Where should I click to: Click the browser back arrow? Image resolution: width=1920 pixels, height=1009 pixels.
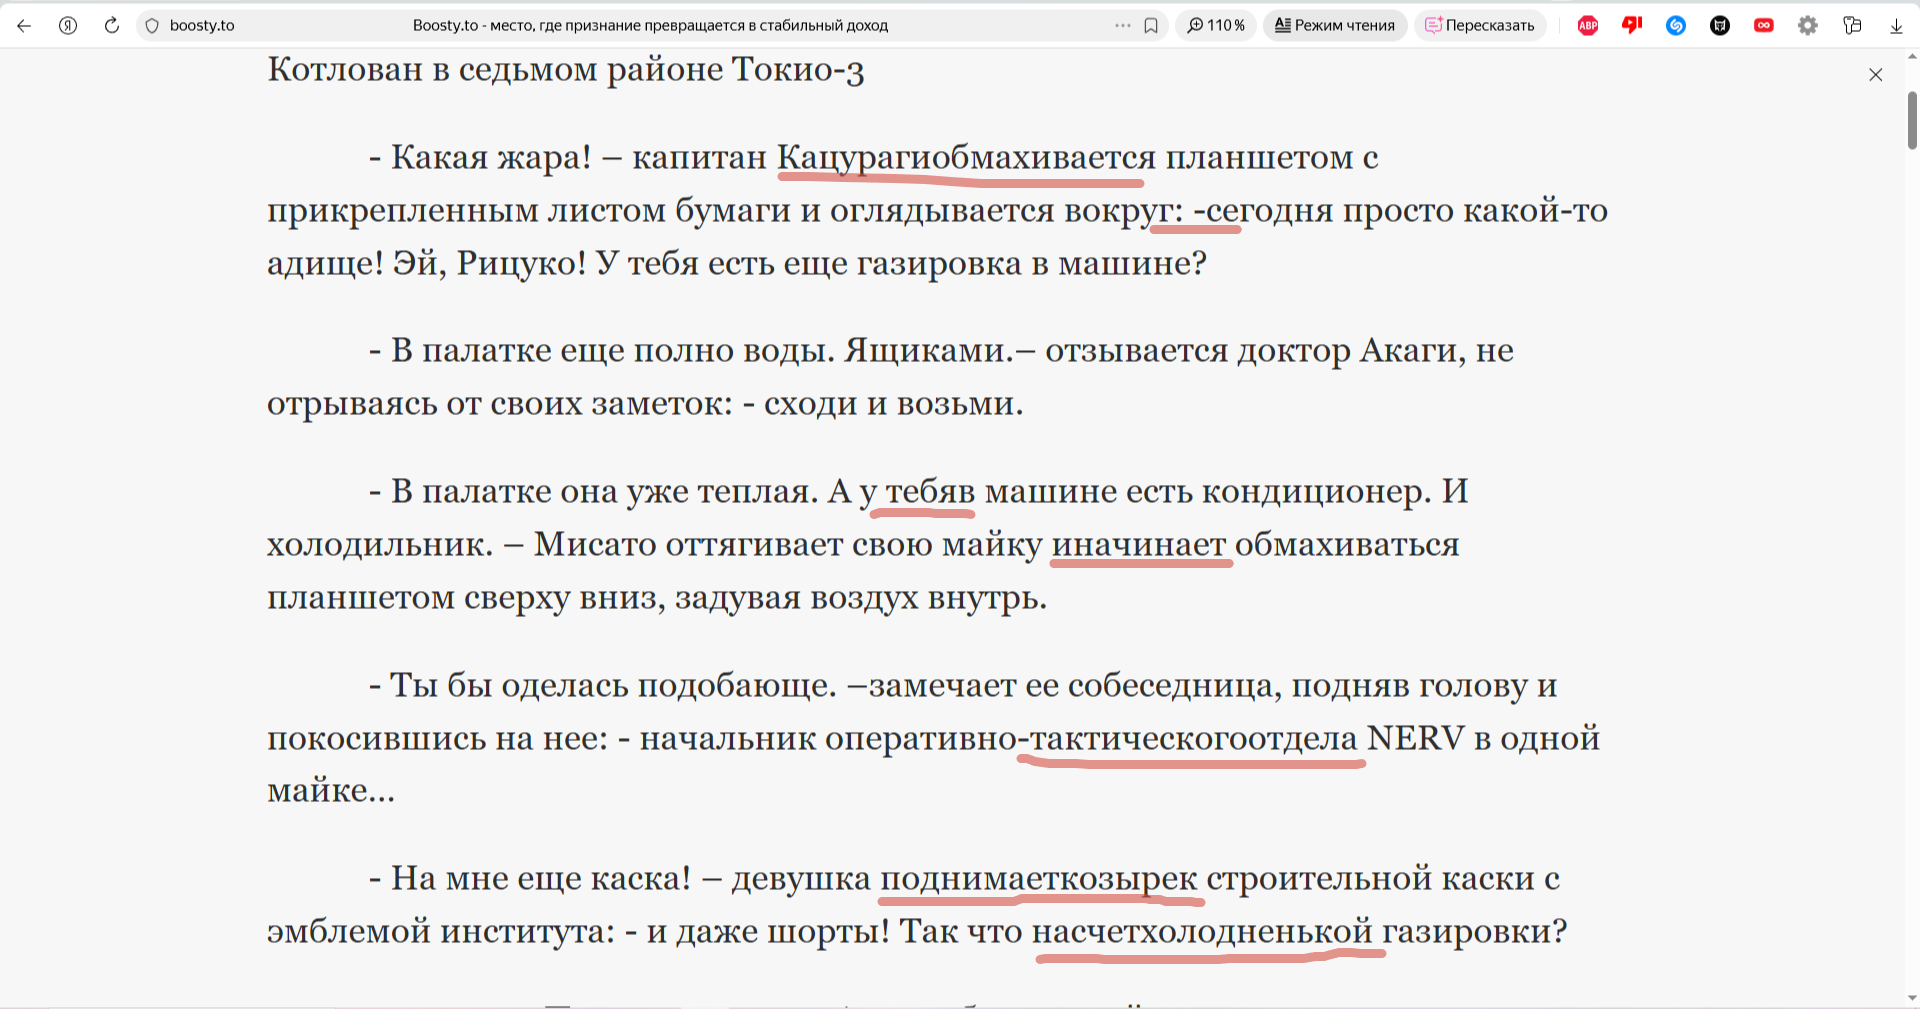[x=24, y=26]
